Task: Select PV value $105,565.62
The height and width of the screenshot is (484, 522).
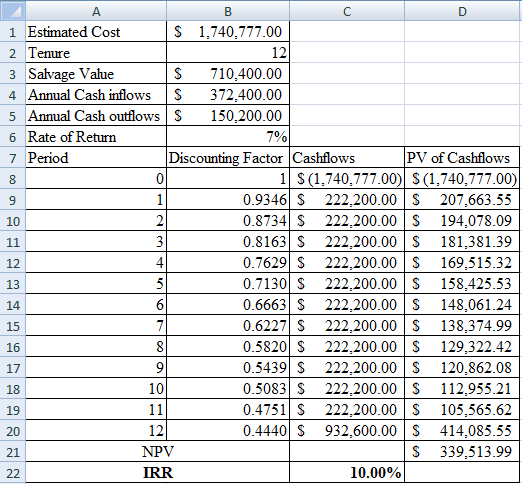Action: click(462, 410)
